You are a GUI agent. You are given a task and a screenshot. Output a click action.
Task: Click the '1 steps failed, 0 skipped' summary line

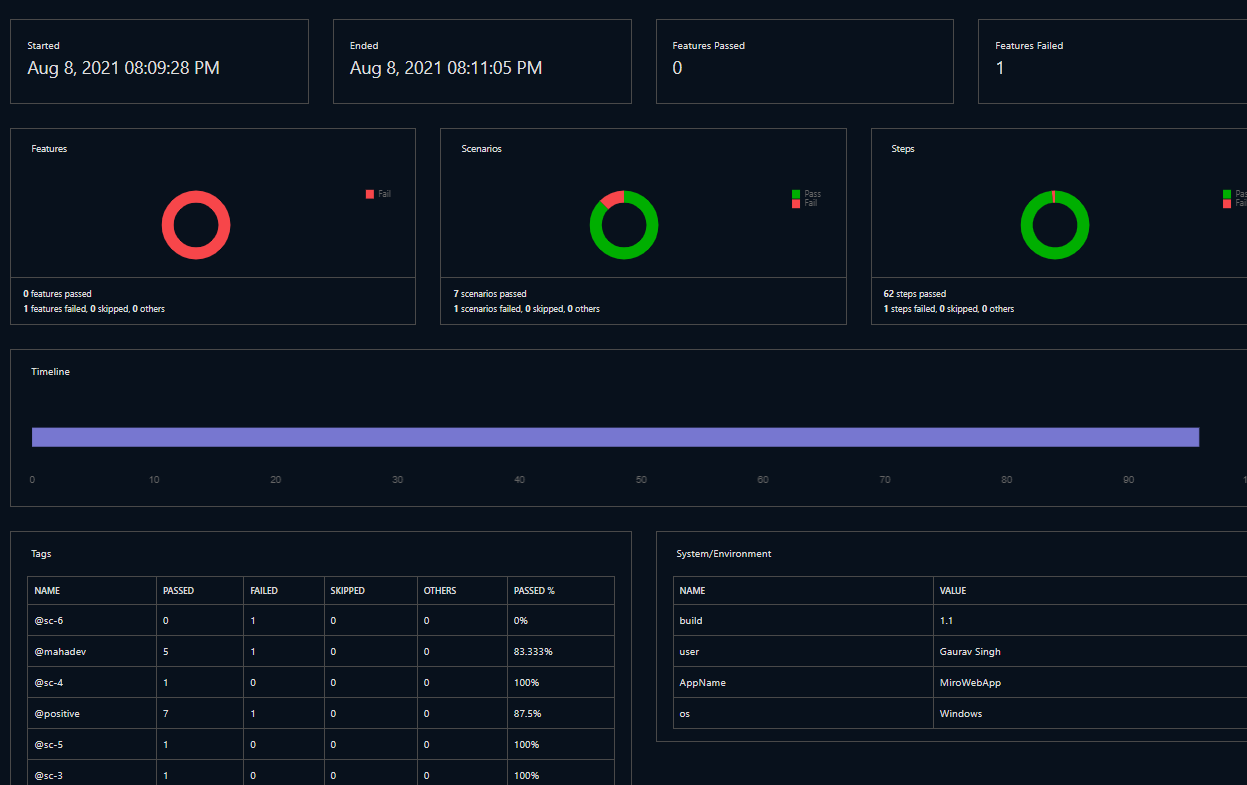pos(949,309)
